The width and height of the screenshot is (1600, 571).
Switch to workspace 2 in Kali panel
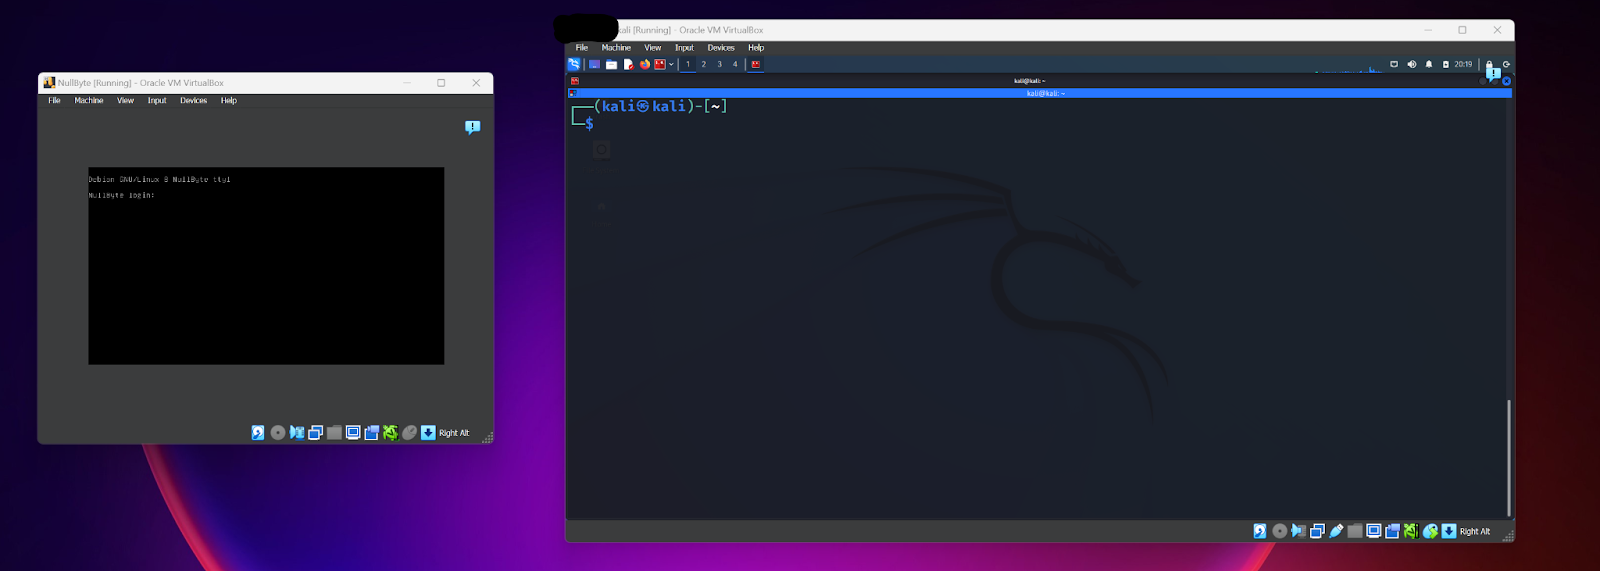tap(704, 64)
